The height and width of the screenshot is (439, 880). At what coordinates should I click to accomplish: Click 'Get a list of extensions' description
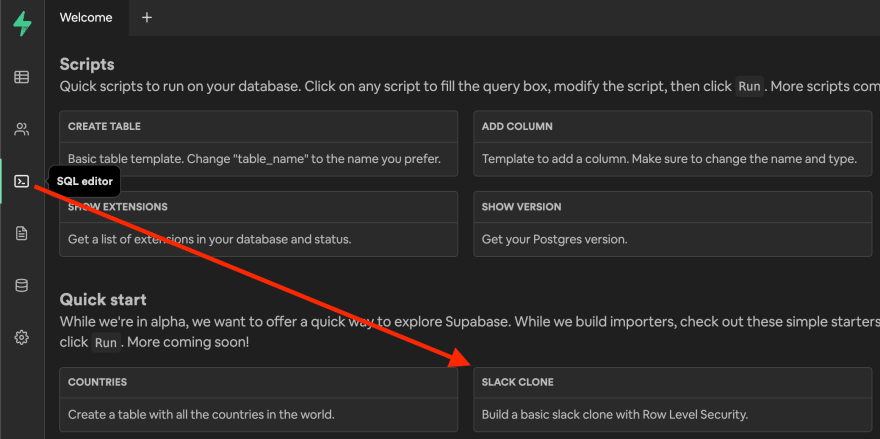pos(209,239)
